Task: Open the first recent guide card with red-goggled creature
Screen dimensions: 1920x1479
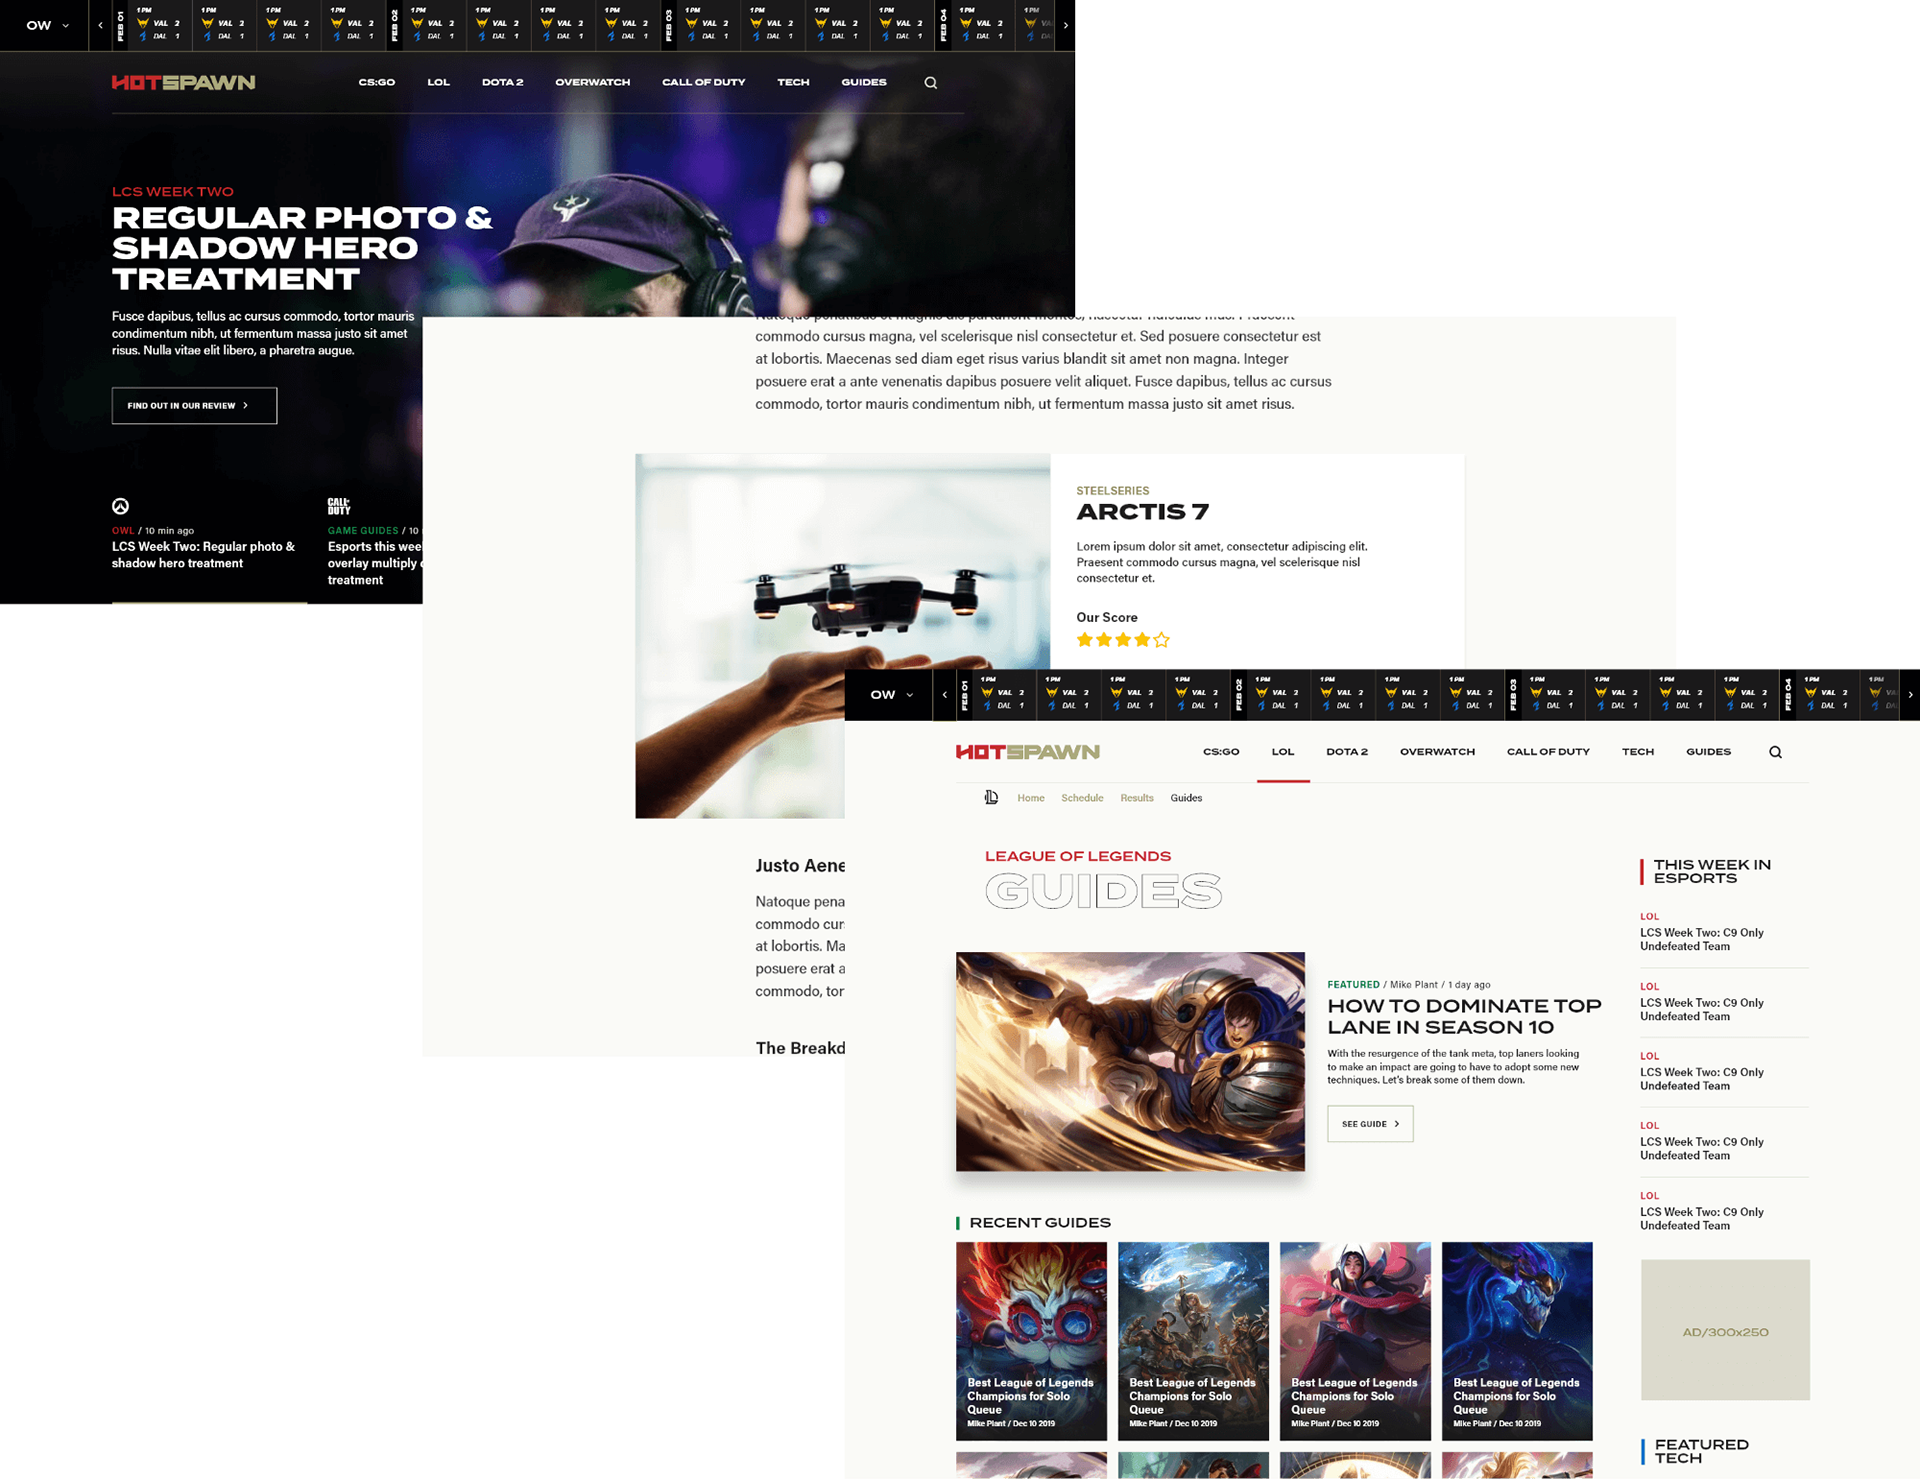Action: coord(1031,1341)
